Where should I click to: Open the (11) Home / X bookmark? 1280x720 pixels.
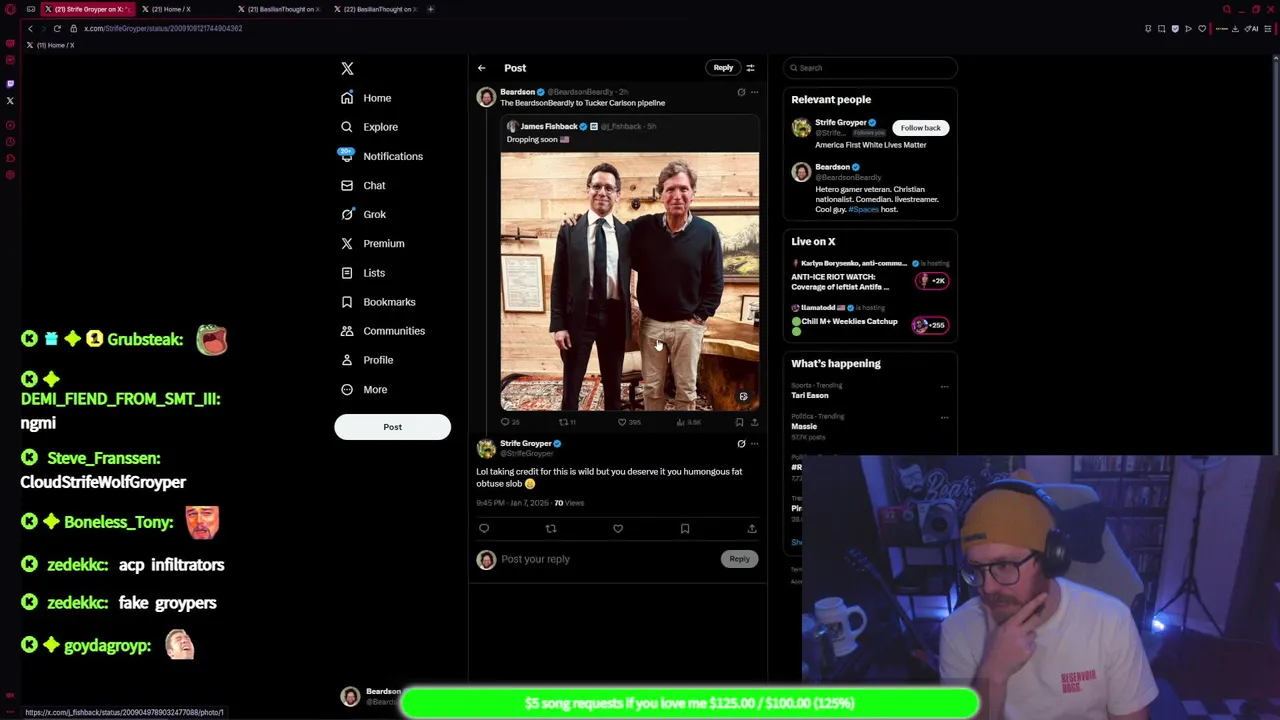tap(51, 45)
